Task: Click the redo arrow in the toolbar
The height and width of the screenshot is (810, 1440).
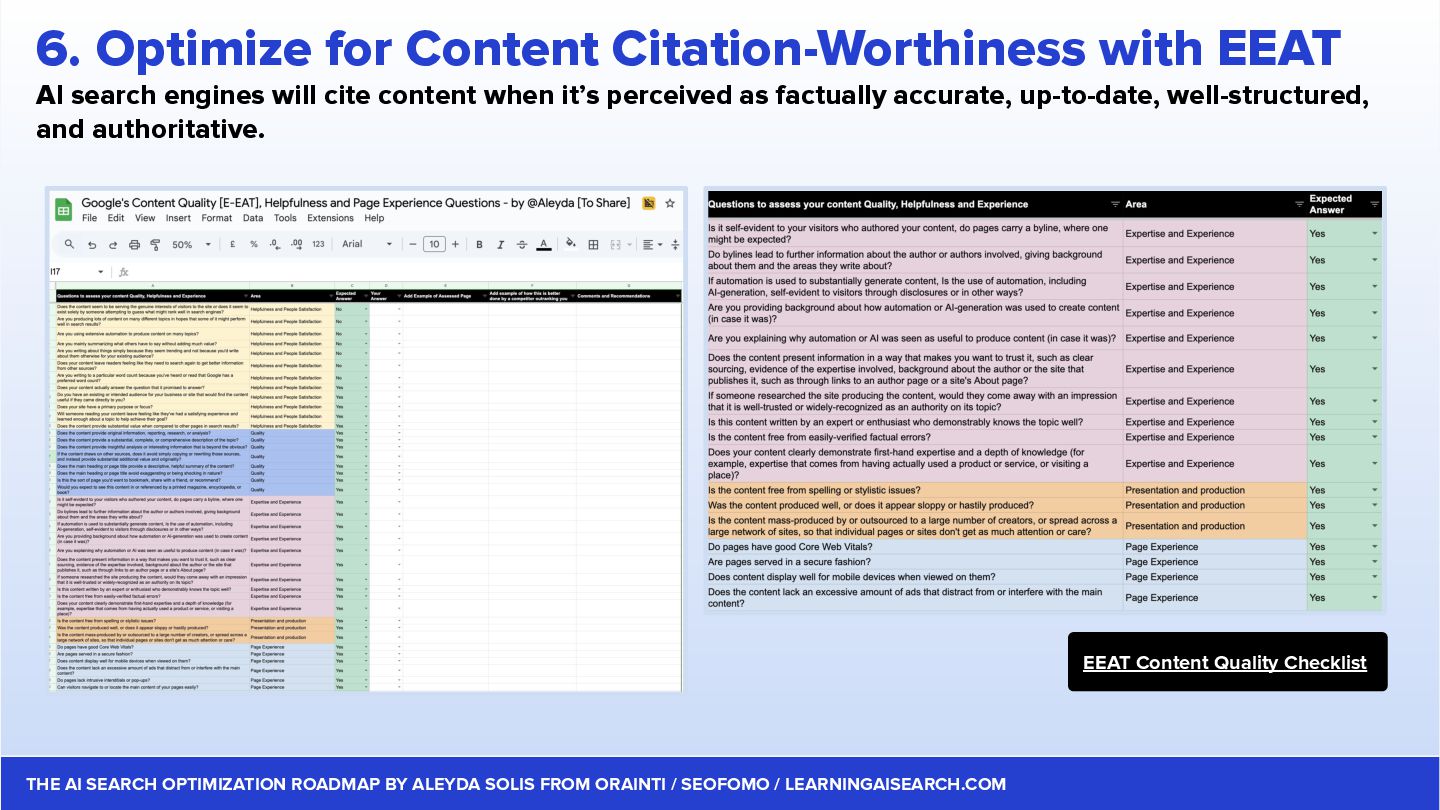Action: point(113,245)
